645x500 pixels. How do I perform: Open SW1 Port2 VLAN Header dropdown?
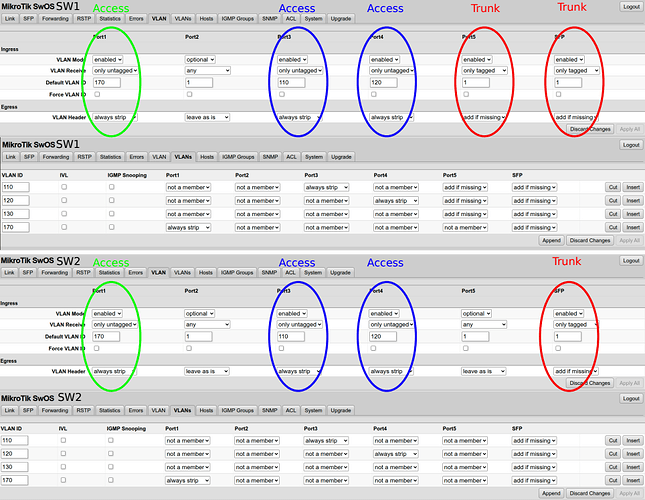[x=207, y=117]
